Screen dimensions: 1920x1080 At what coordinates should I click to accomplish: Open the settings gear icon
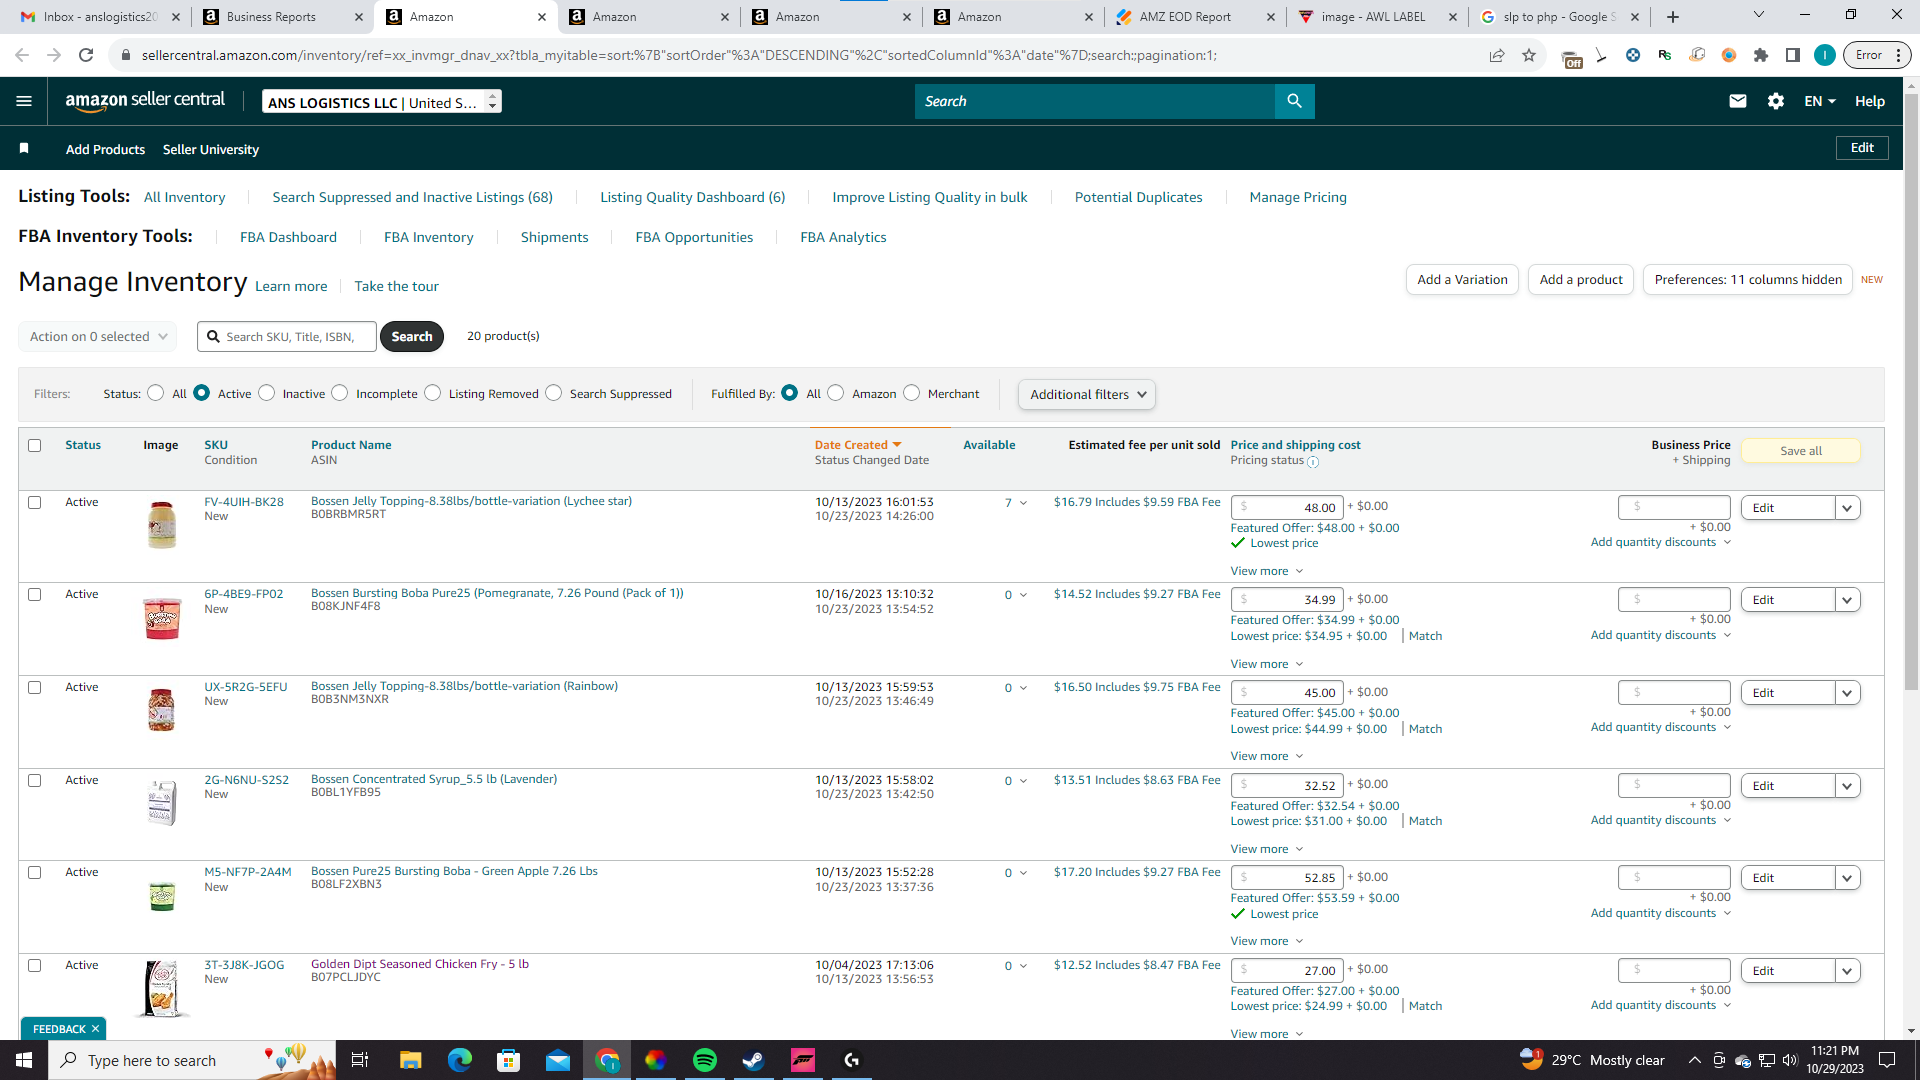click(1776, 101)
